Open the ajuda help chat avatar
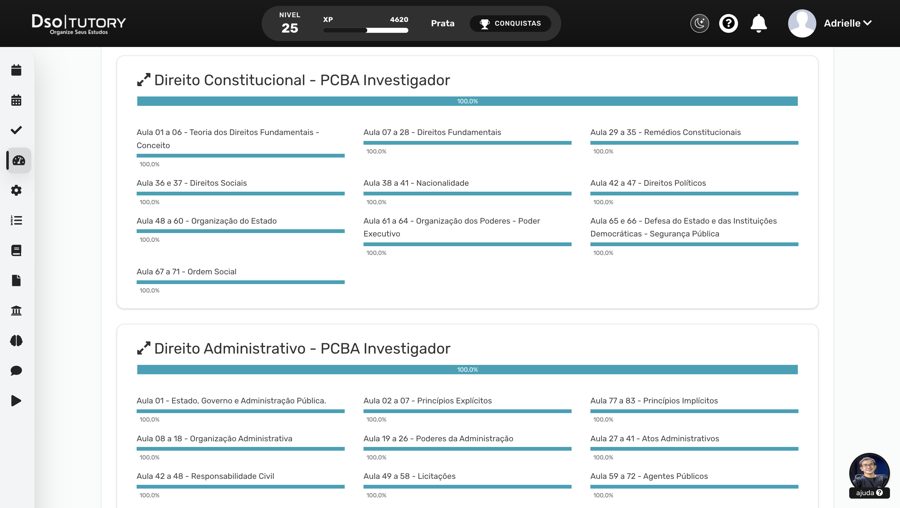900x508 pixels. [x=869, y=475]
